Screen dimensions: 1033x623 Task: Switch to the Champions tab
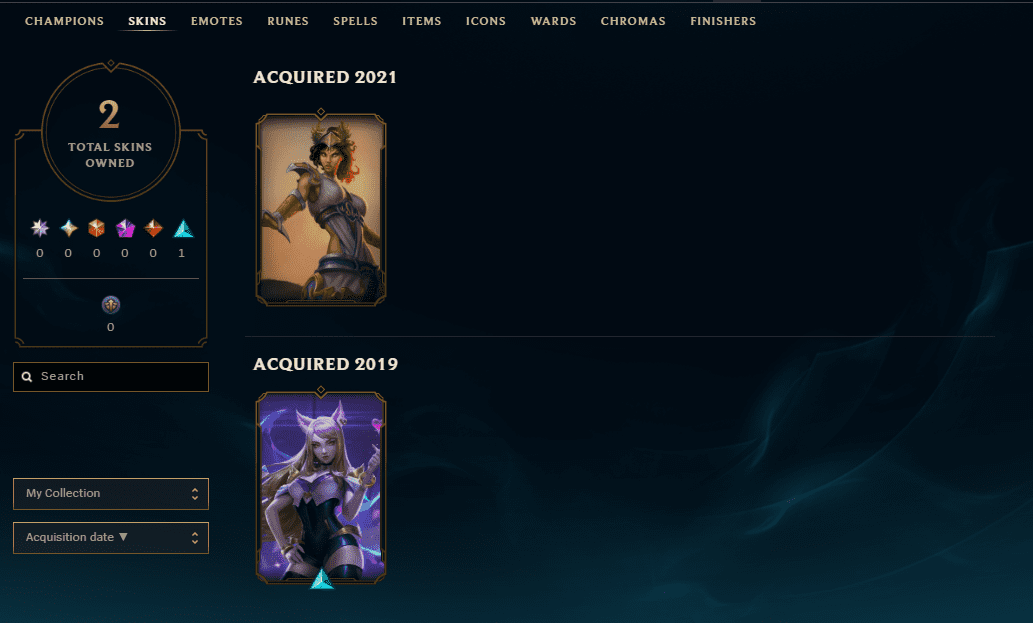coord(65,21)
